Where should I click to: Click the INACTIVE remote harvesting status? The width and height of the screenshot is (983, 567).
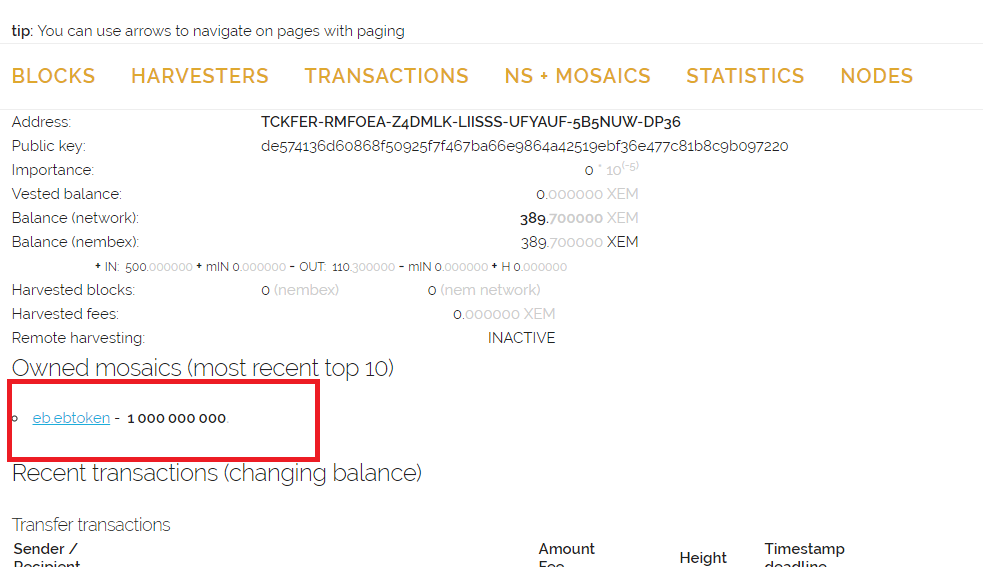521,338
